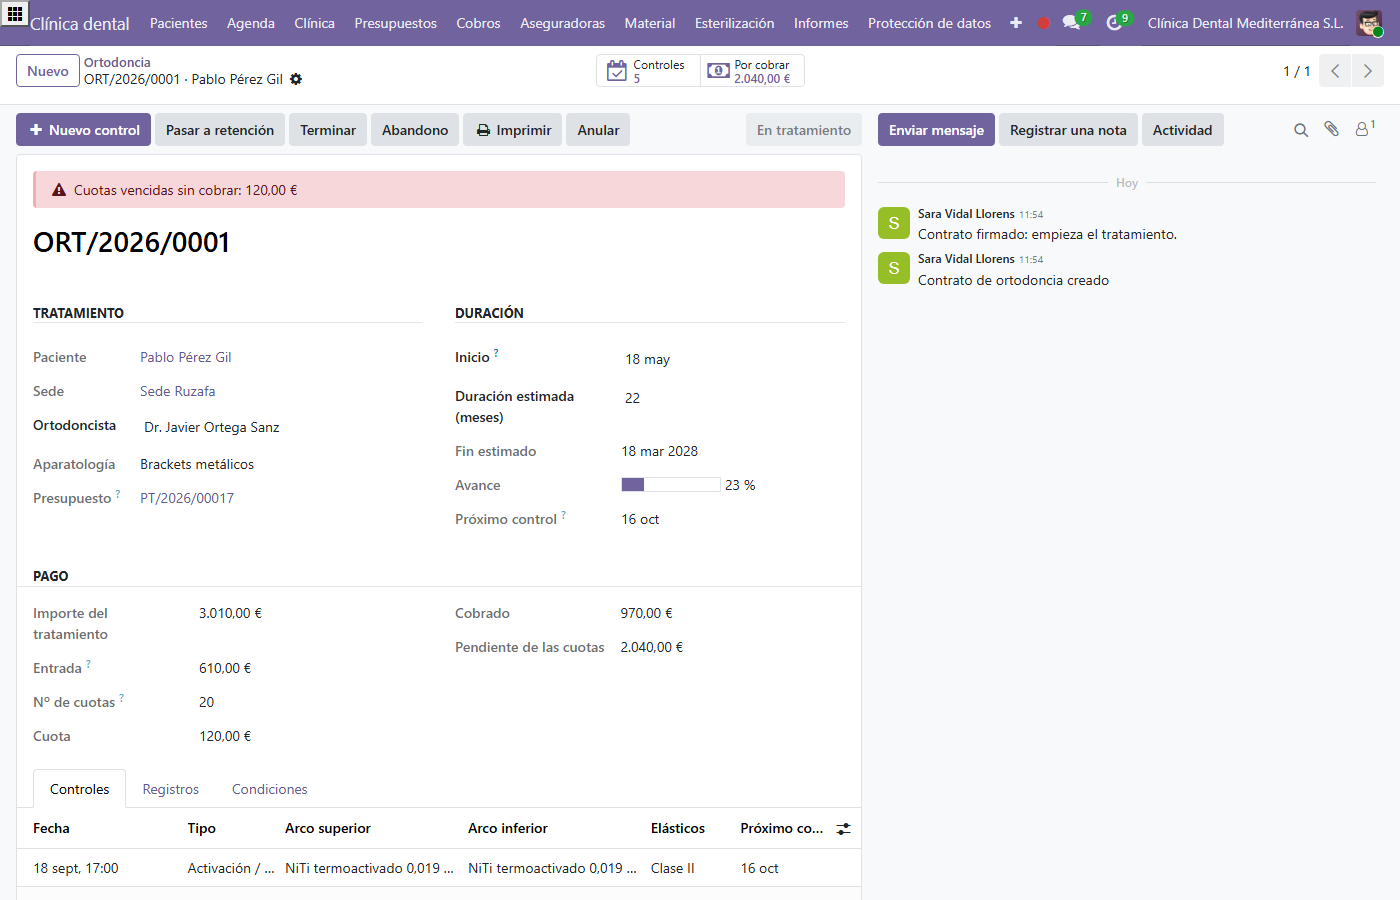Open the Pacientes menu
This screenshot has height=900, width=1400.
coord(179,23)
